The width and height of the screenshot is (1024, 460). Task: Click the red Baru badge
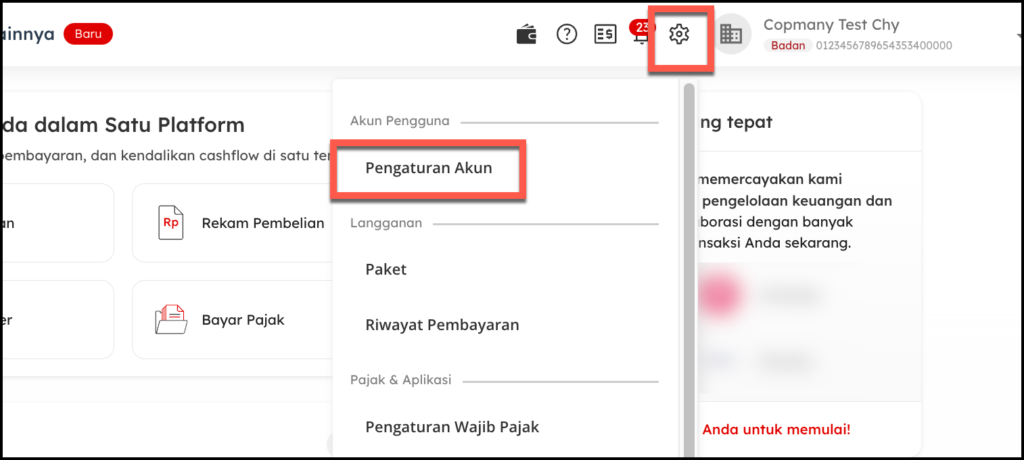88,34
